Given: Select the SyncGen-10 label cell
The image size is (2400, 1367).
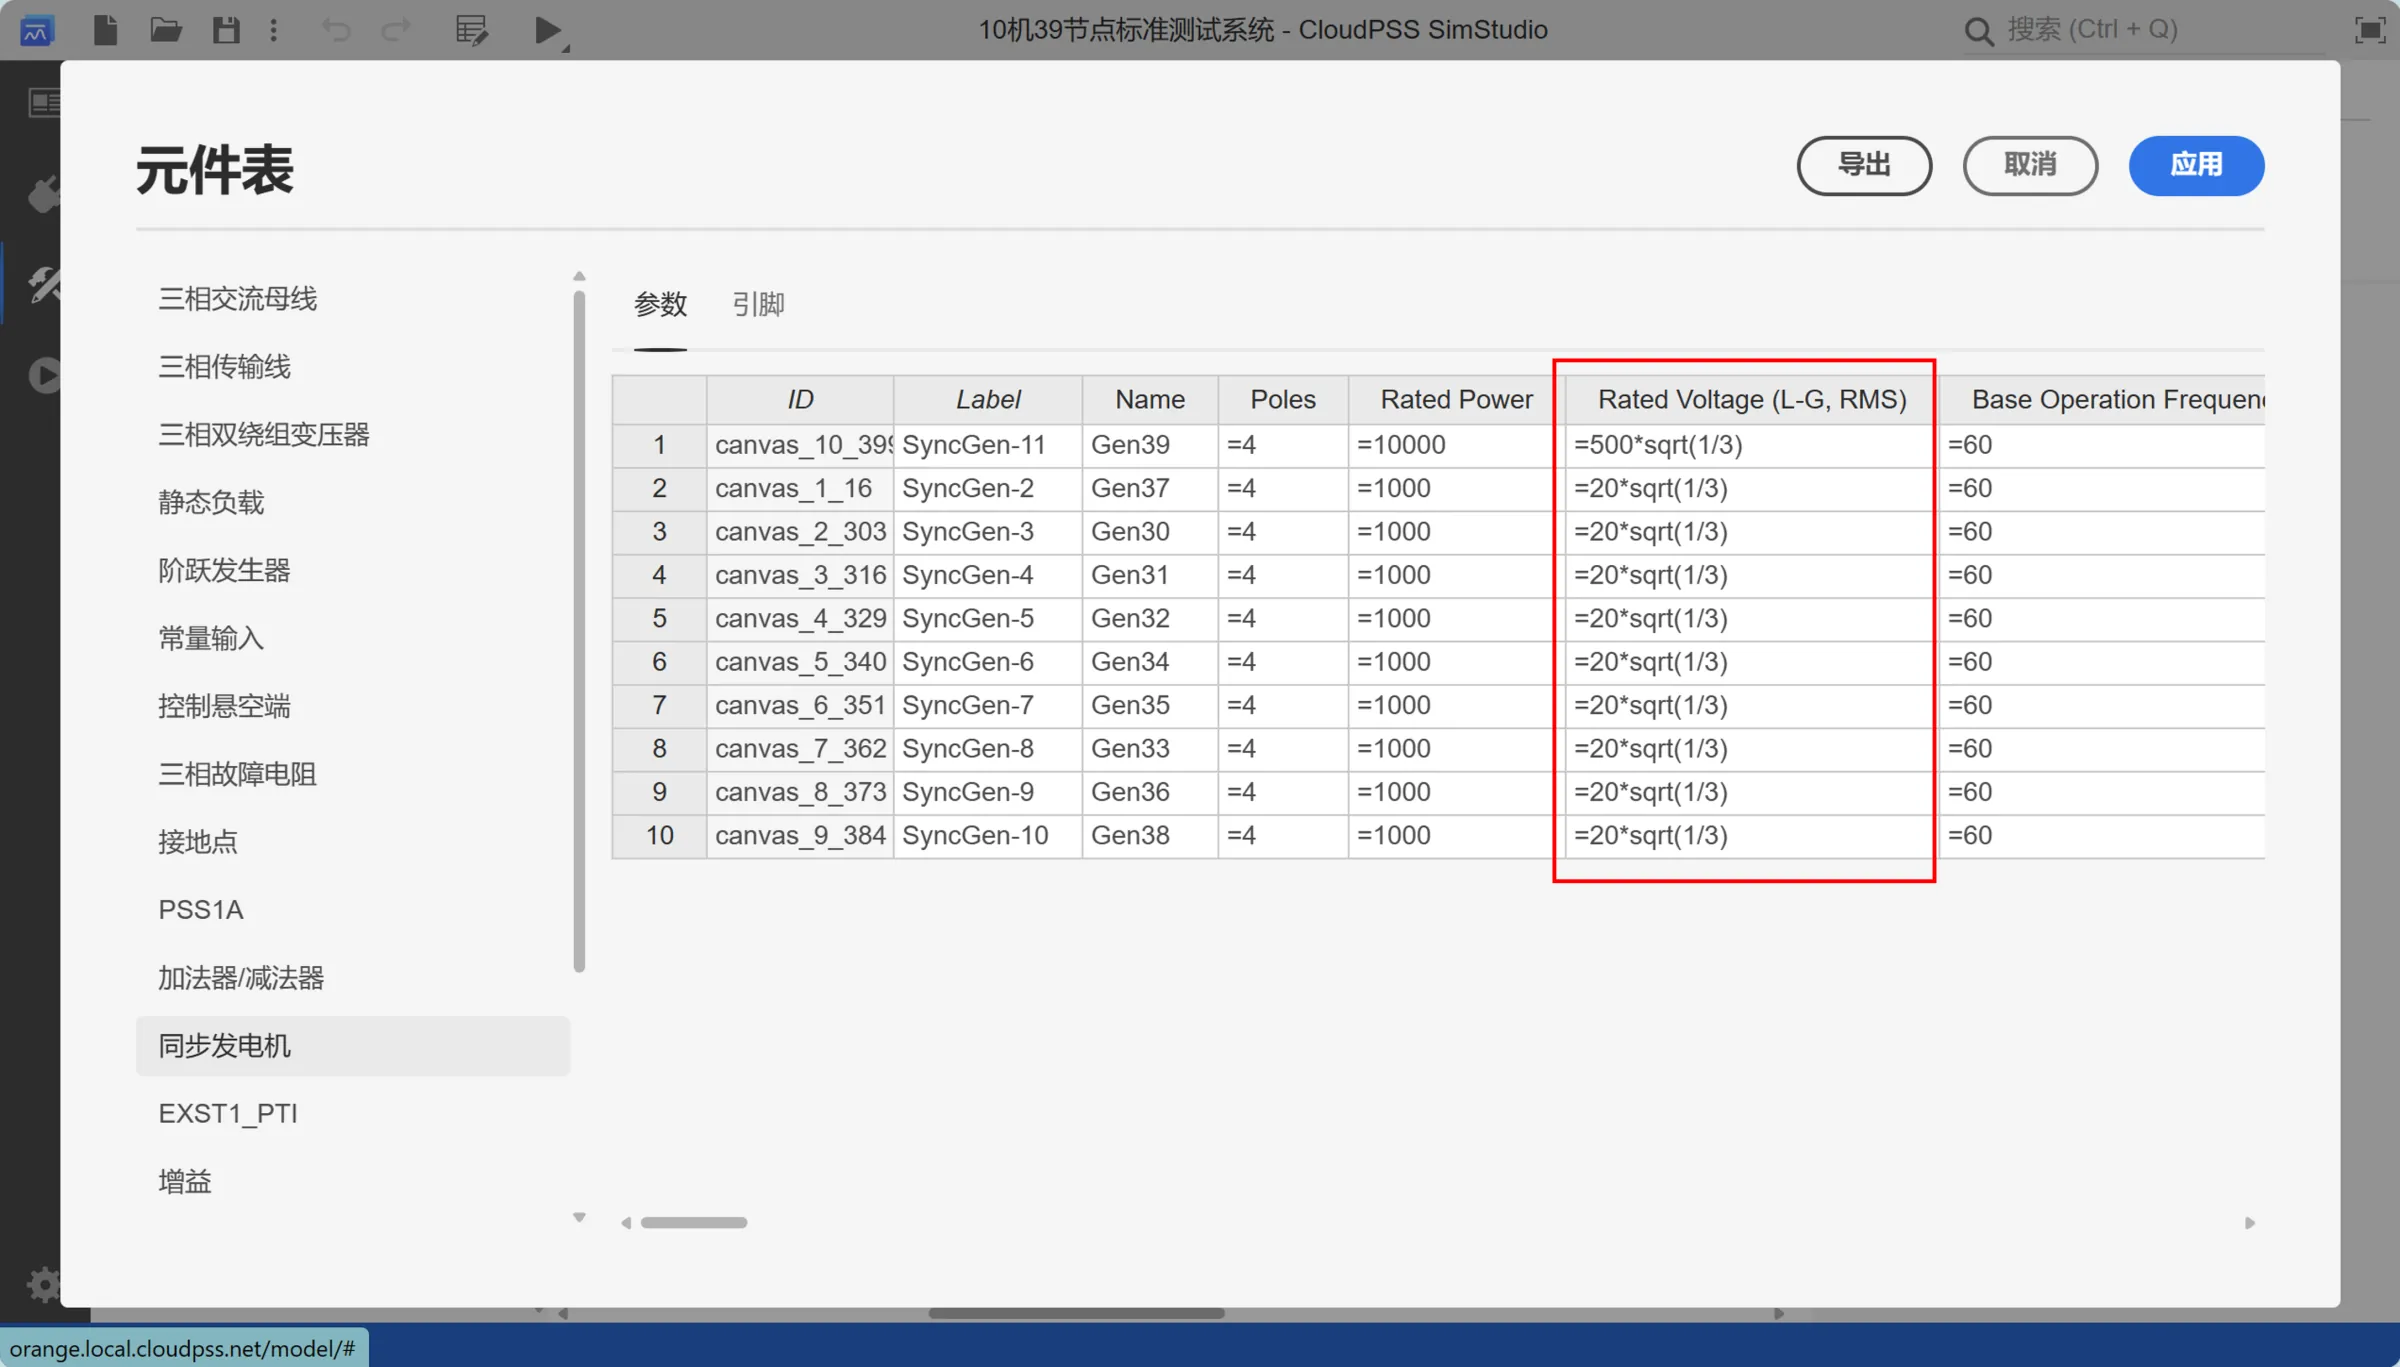Looking at the screenshot, I should (x=988, y=835).
